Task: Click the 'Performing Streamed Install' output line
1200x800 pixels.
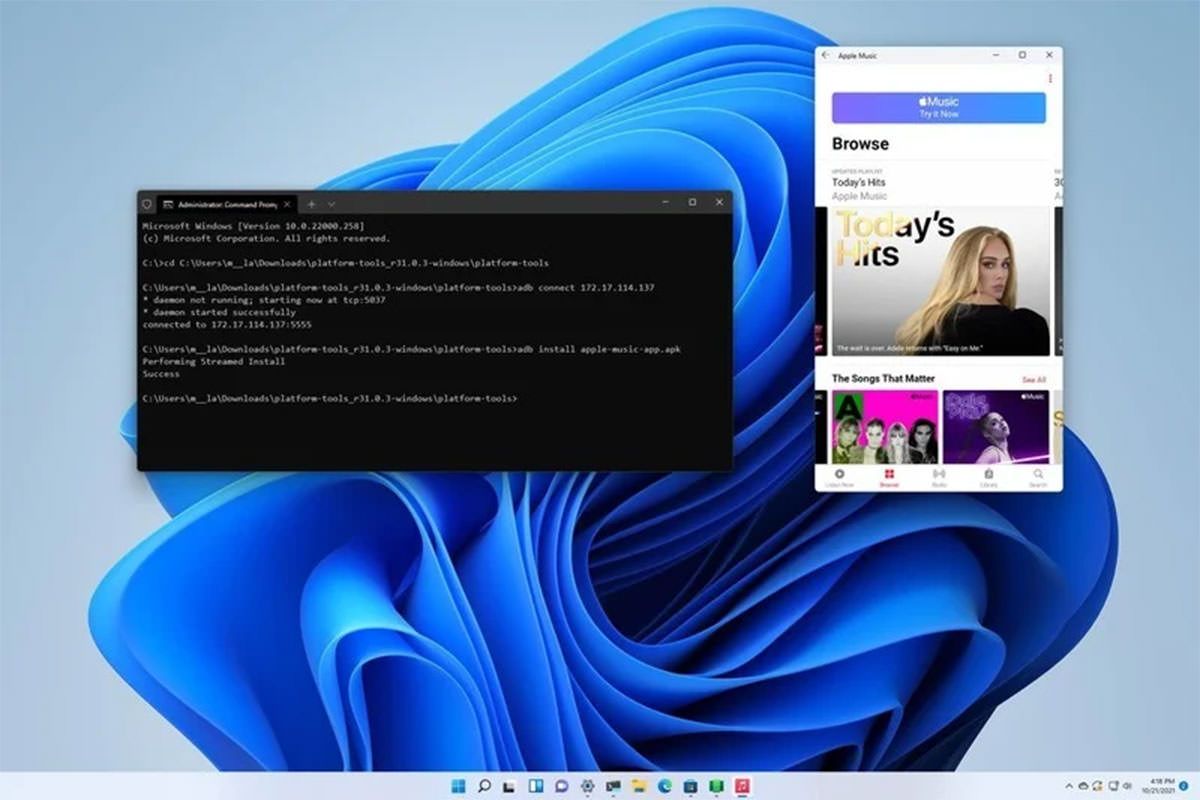Action: (214, 361)
